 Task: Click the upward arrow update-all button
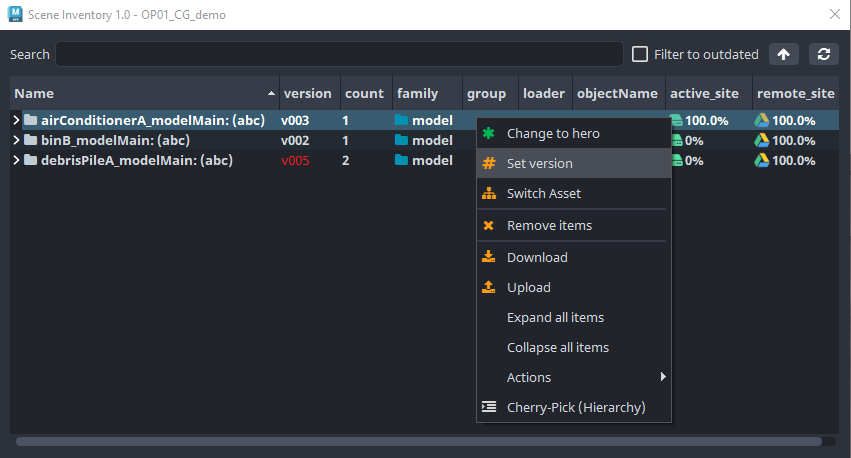783,54
